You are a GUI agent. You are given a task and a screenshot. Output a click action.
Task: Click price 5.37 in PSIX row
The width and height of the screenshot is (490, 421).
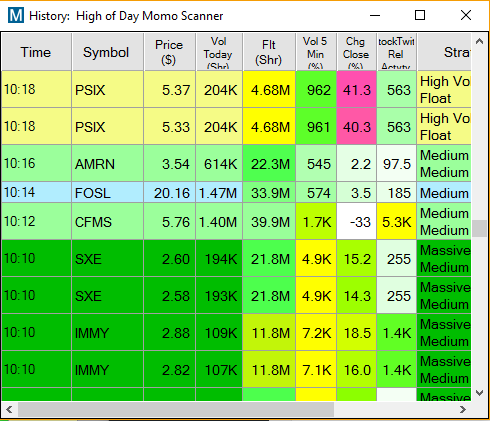click(x=170, y=90)
